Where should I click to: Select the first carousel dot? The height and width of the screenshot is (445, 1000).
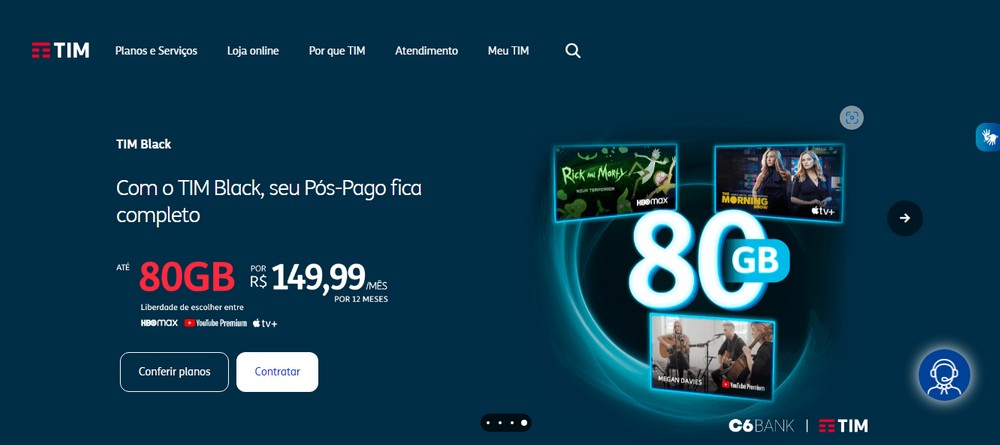pyautogui.click(x=488, y=423)
